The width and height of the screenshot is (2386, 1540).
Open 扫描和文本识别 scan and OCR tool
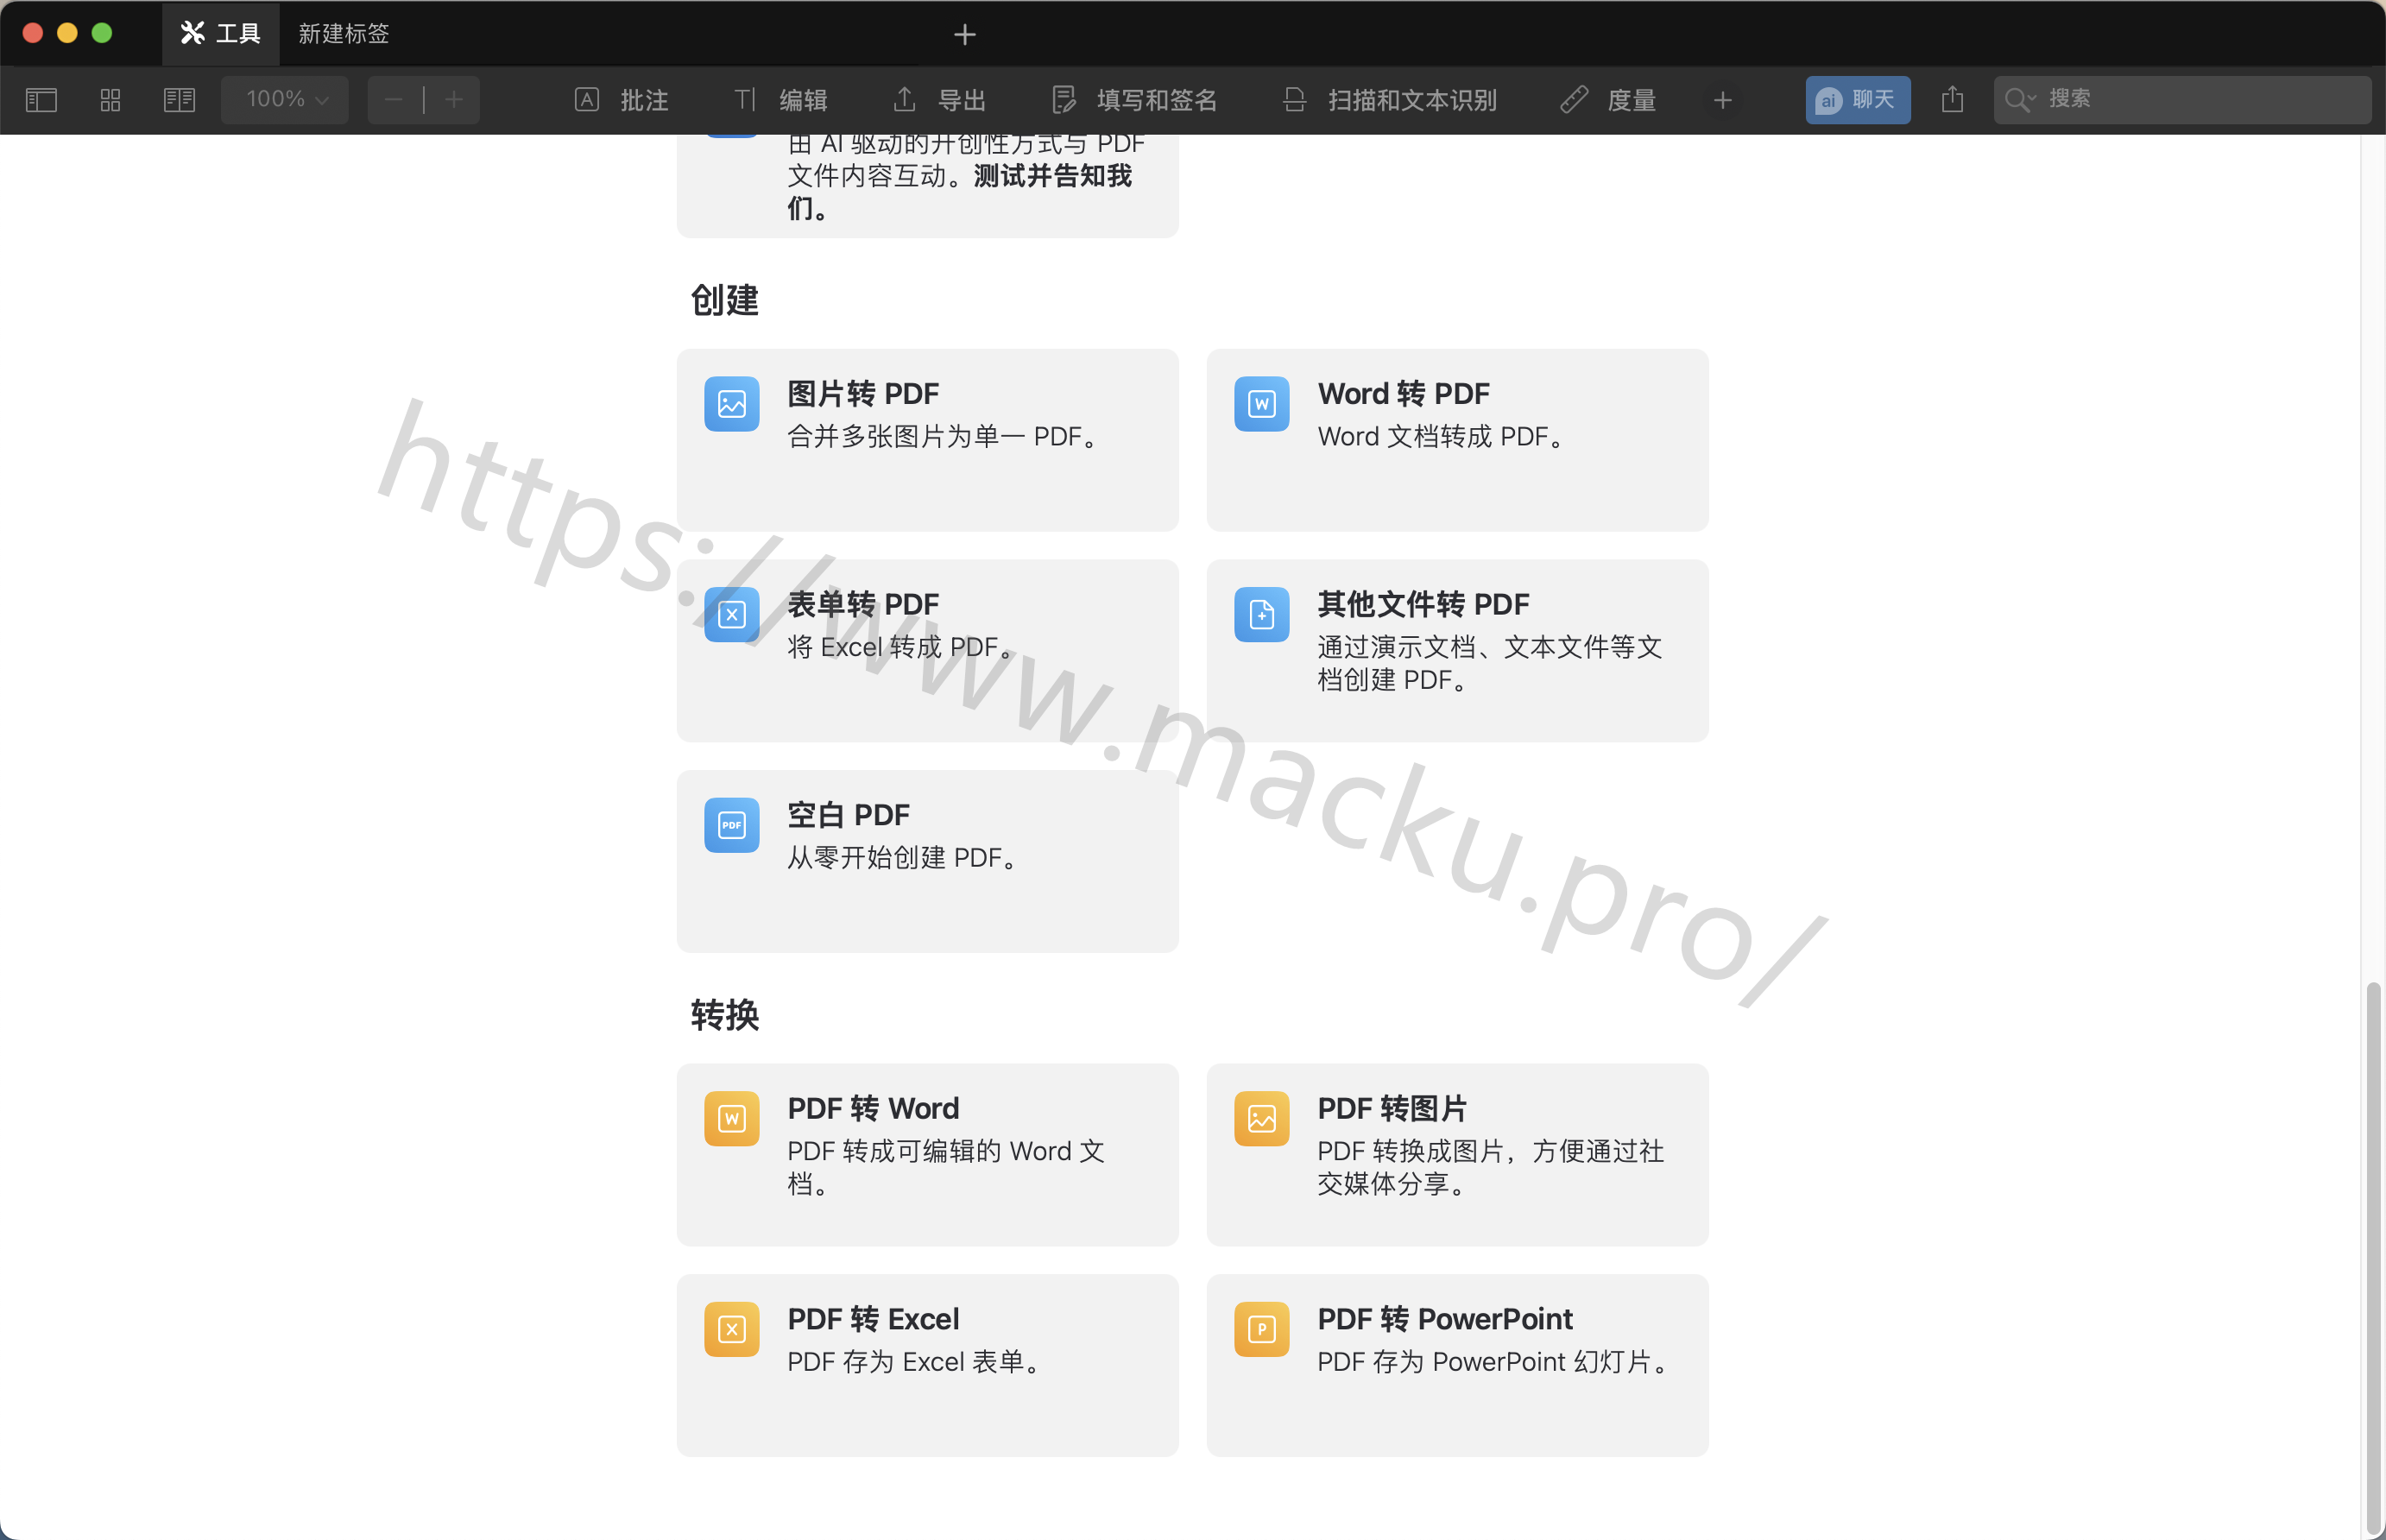1389,99
